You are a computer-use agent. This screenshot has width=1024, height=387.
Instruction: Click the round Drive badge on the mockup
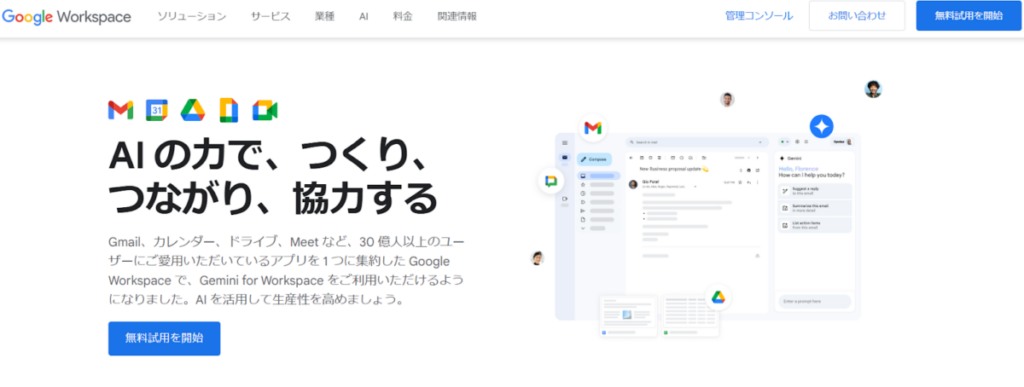click(x=718, y=297)
